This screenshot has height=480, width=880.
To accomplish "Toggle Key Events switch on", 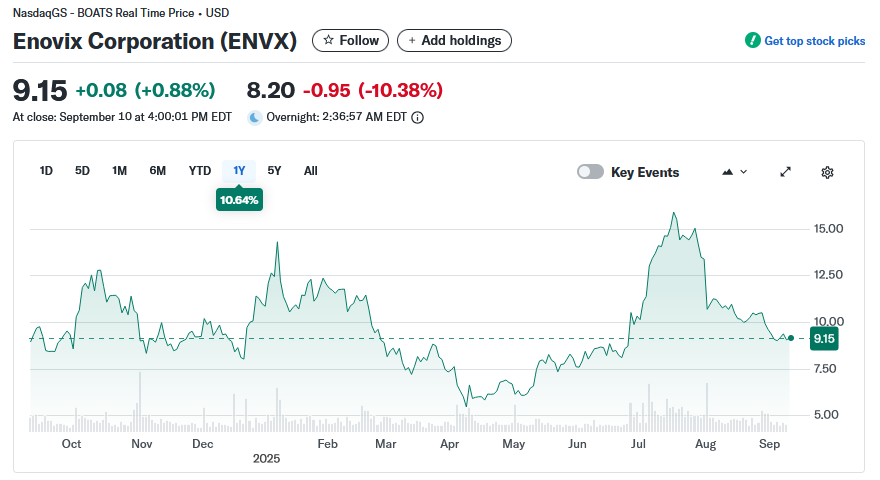I will [x=590, y=172].
